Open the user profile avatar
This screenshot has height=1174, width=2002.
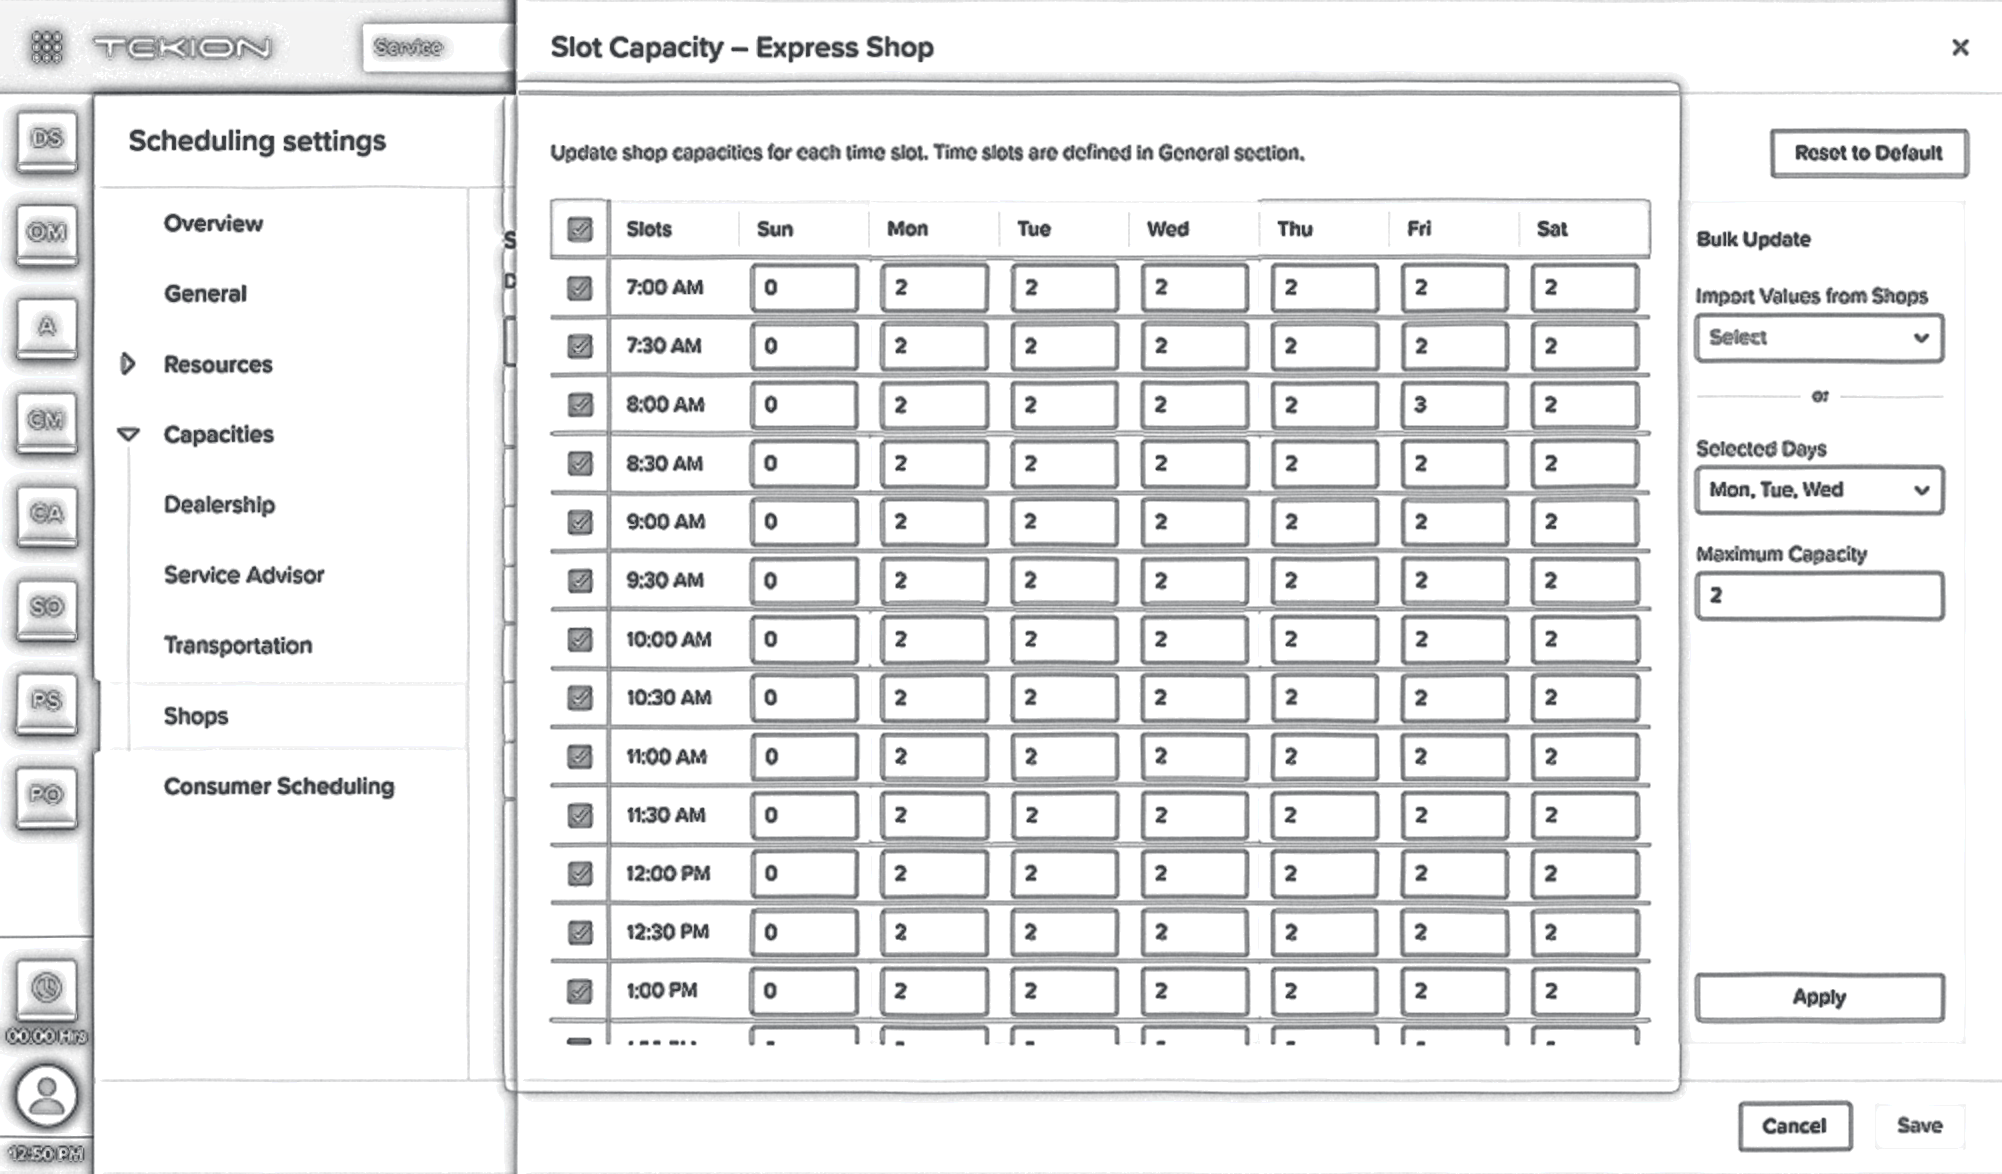tap(46, 1095)
